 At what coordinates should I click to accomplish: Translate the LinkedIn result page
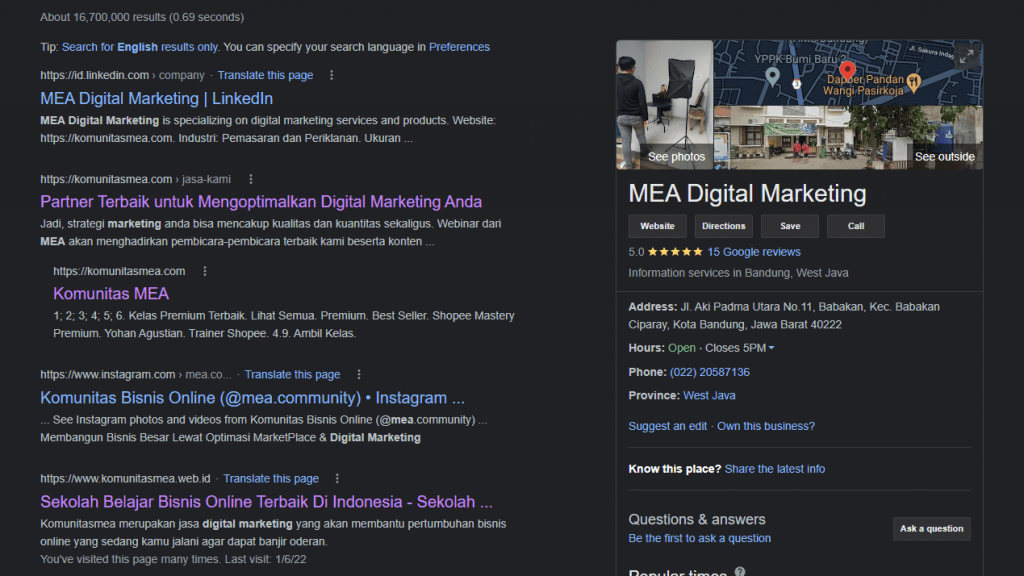pos(265,75)
